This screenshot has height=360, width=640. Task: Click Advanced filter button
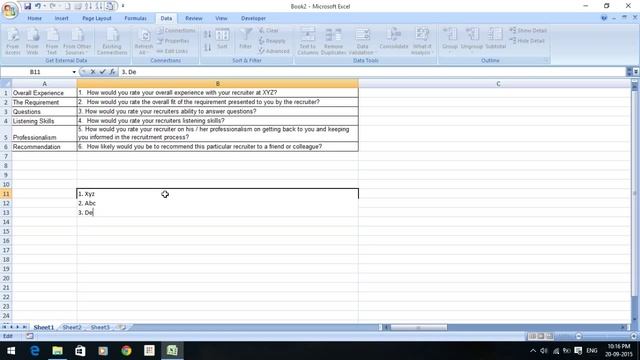click(x=274, y=51)
